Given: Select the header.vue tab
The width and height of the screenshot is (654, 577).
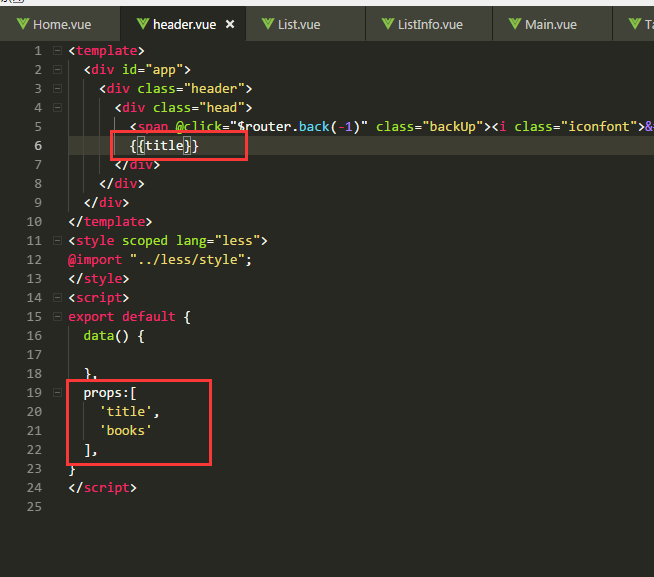Looking at the screenshot, I should point(184,24).
